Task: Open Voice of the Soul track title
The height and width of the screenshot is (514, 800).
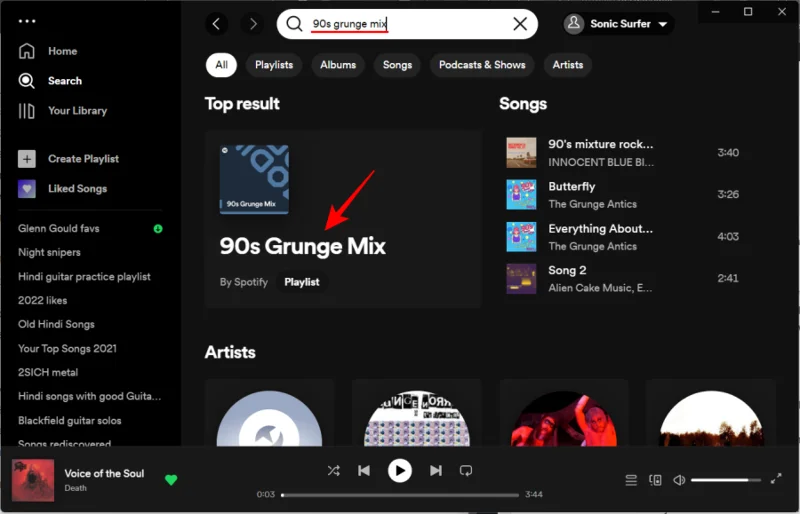Action: tap(104, 473)
